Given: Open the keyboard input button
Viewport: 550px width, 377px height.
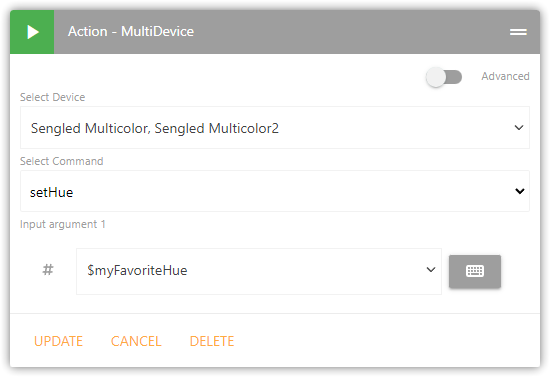Looking at the screenshot, I should 475,271.
